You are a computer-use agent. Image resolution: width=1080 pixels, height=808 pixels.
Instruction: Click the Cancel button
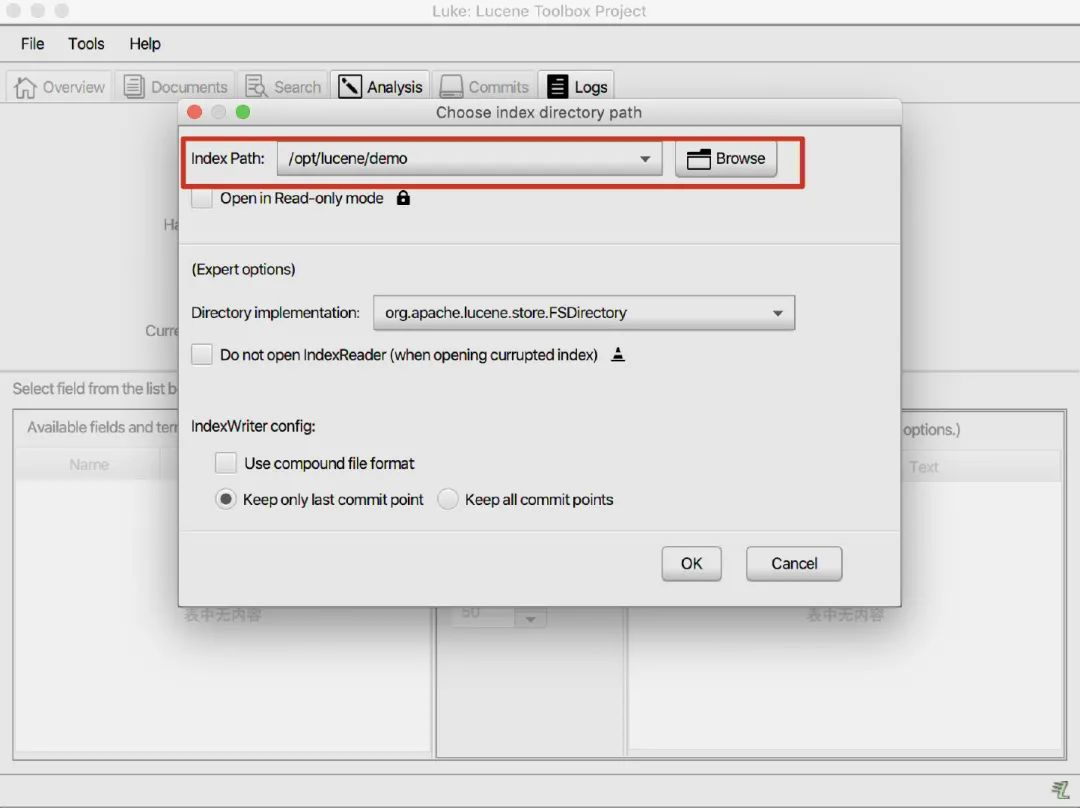click(794, 563)
